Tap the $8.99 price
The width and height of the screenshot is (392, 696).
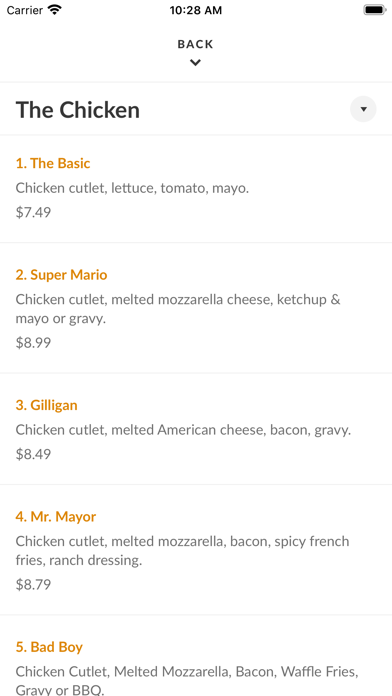(33, 343)
